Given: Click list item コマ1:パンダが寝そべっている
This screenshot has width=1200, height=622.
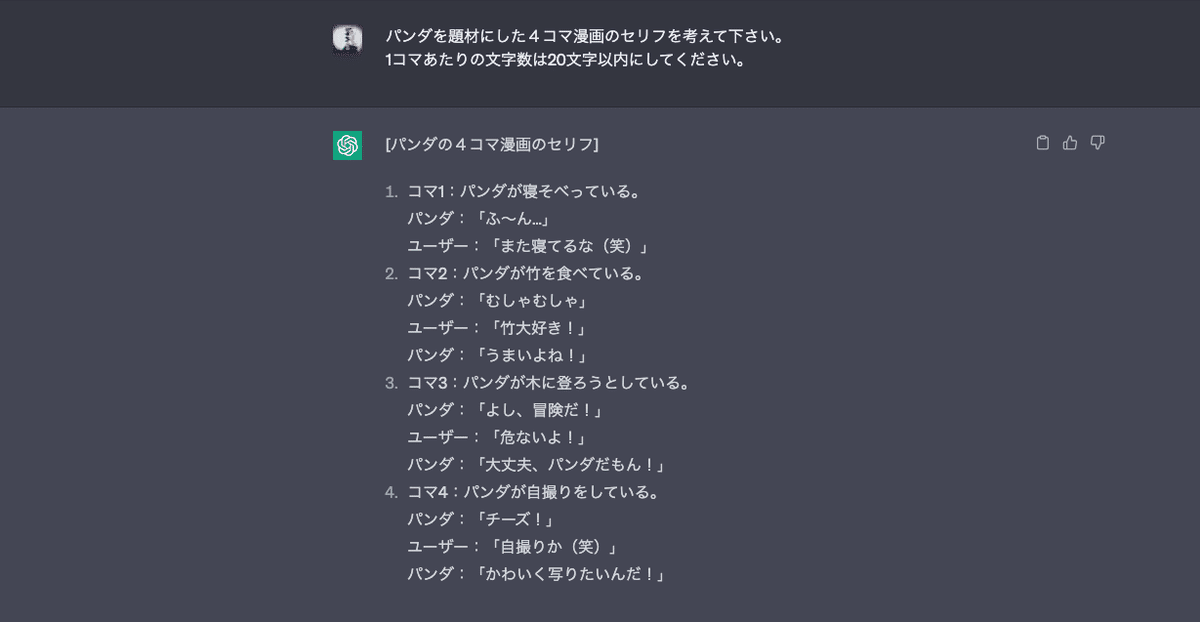Looking at the screenshot, I should [x=524, y=191].
